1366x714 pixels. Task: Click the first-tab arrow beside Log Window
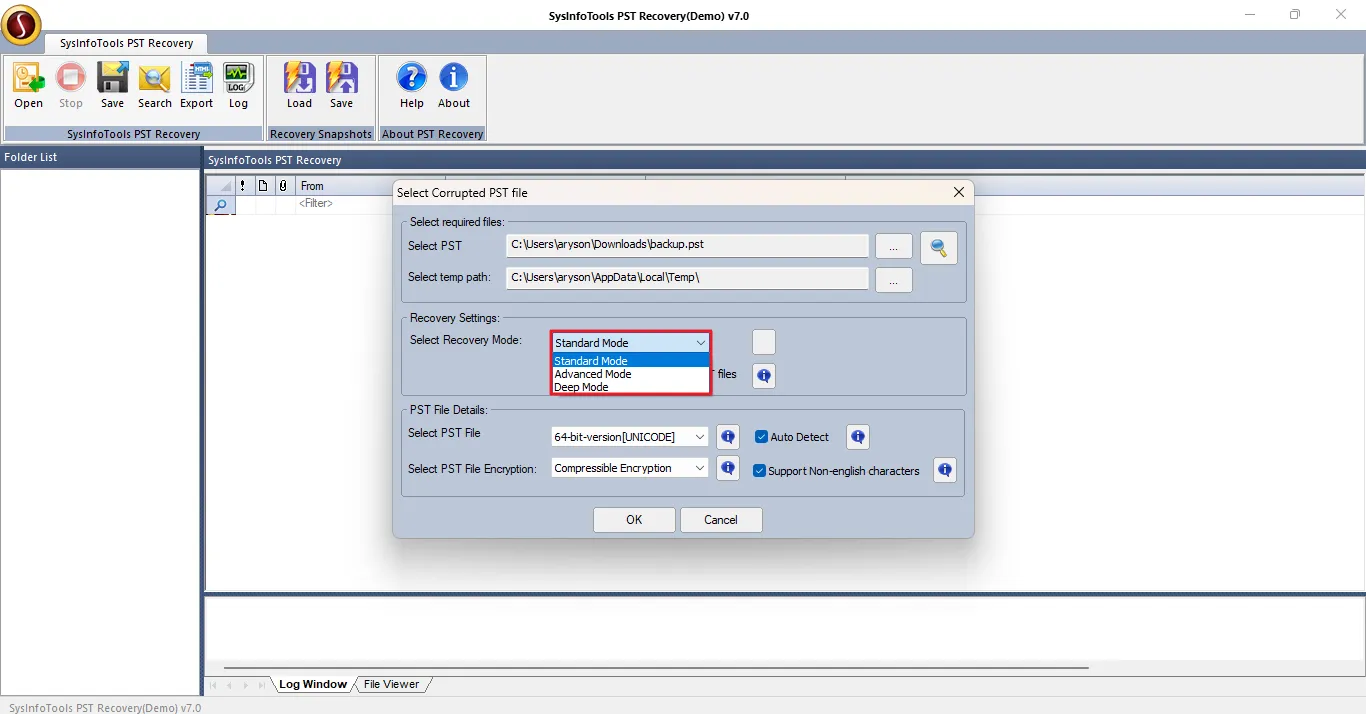click(x=212, y=685)
